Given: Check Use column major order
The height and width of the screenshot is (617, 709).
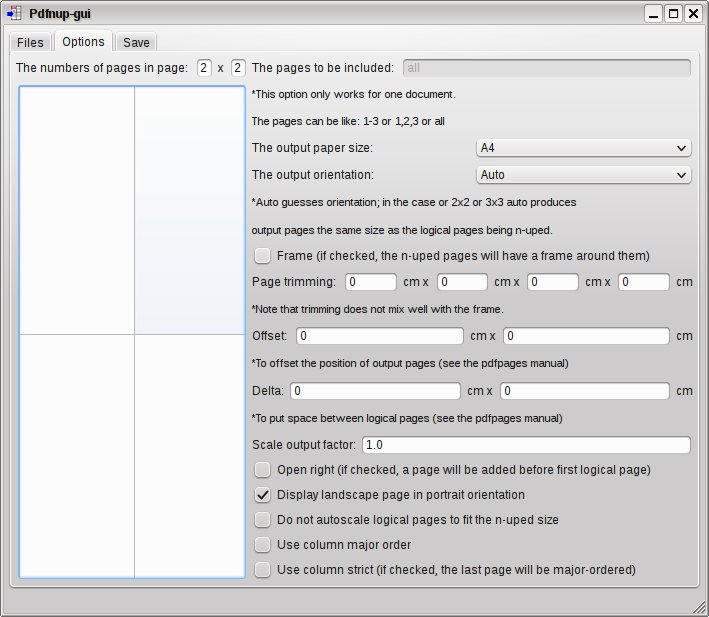Looking at the screenshot, I should coord(262,545).
